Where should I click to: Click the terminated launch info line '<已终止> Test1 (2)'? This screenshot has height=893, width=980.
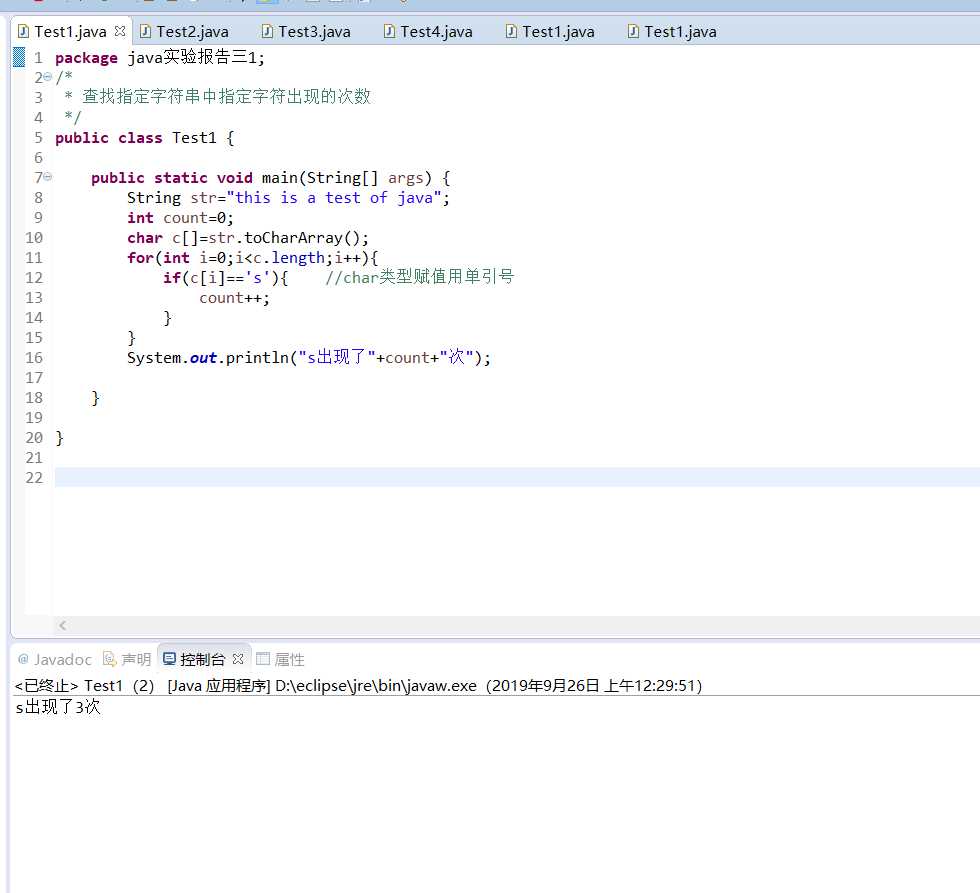pos(84,686)
